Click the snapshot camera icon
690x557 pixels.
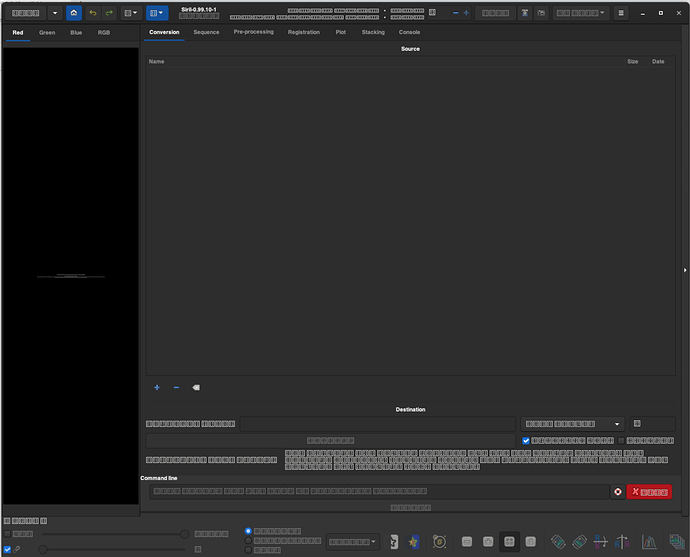pos(541,13)
